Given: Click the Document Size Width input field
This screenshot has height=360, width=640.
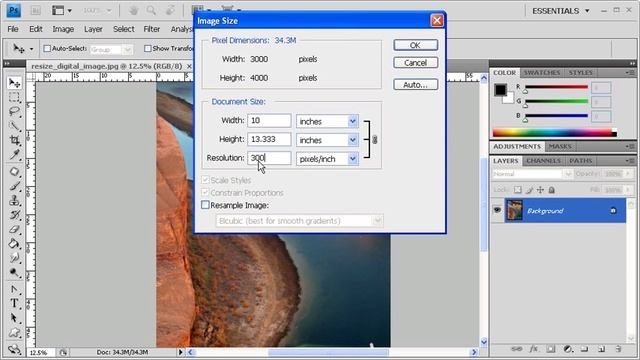Looking at the screenshot, I should 269,120.
